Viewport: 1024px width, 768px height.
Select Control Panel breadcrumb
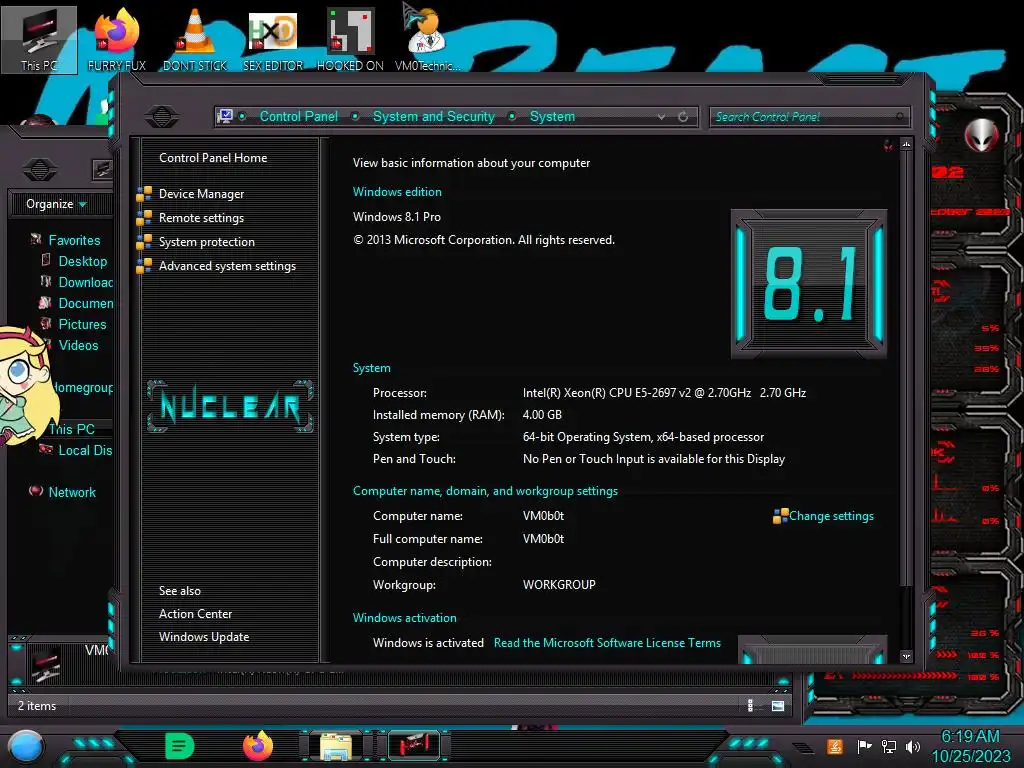click(x=299, y=116)
